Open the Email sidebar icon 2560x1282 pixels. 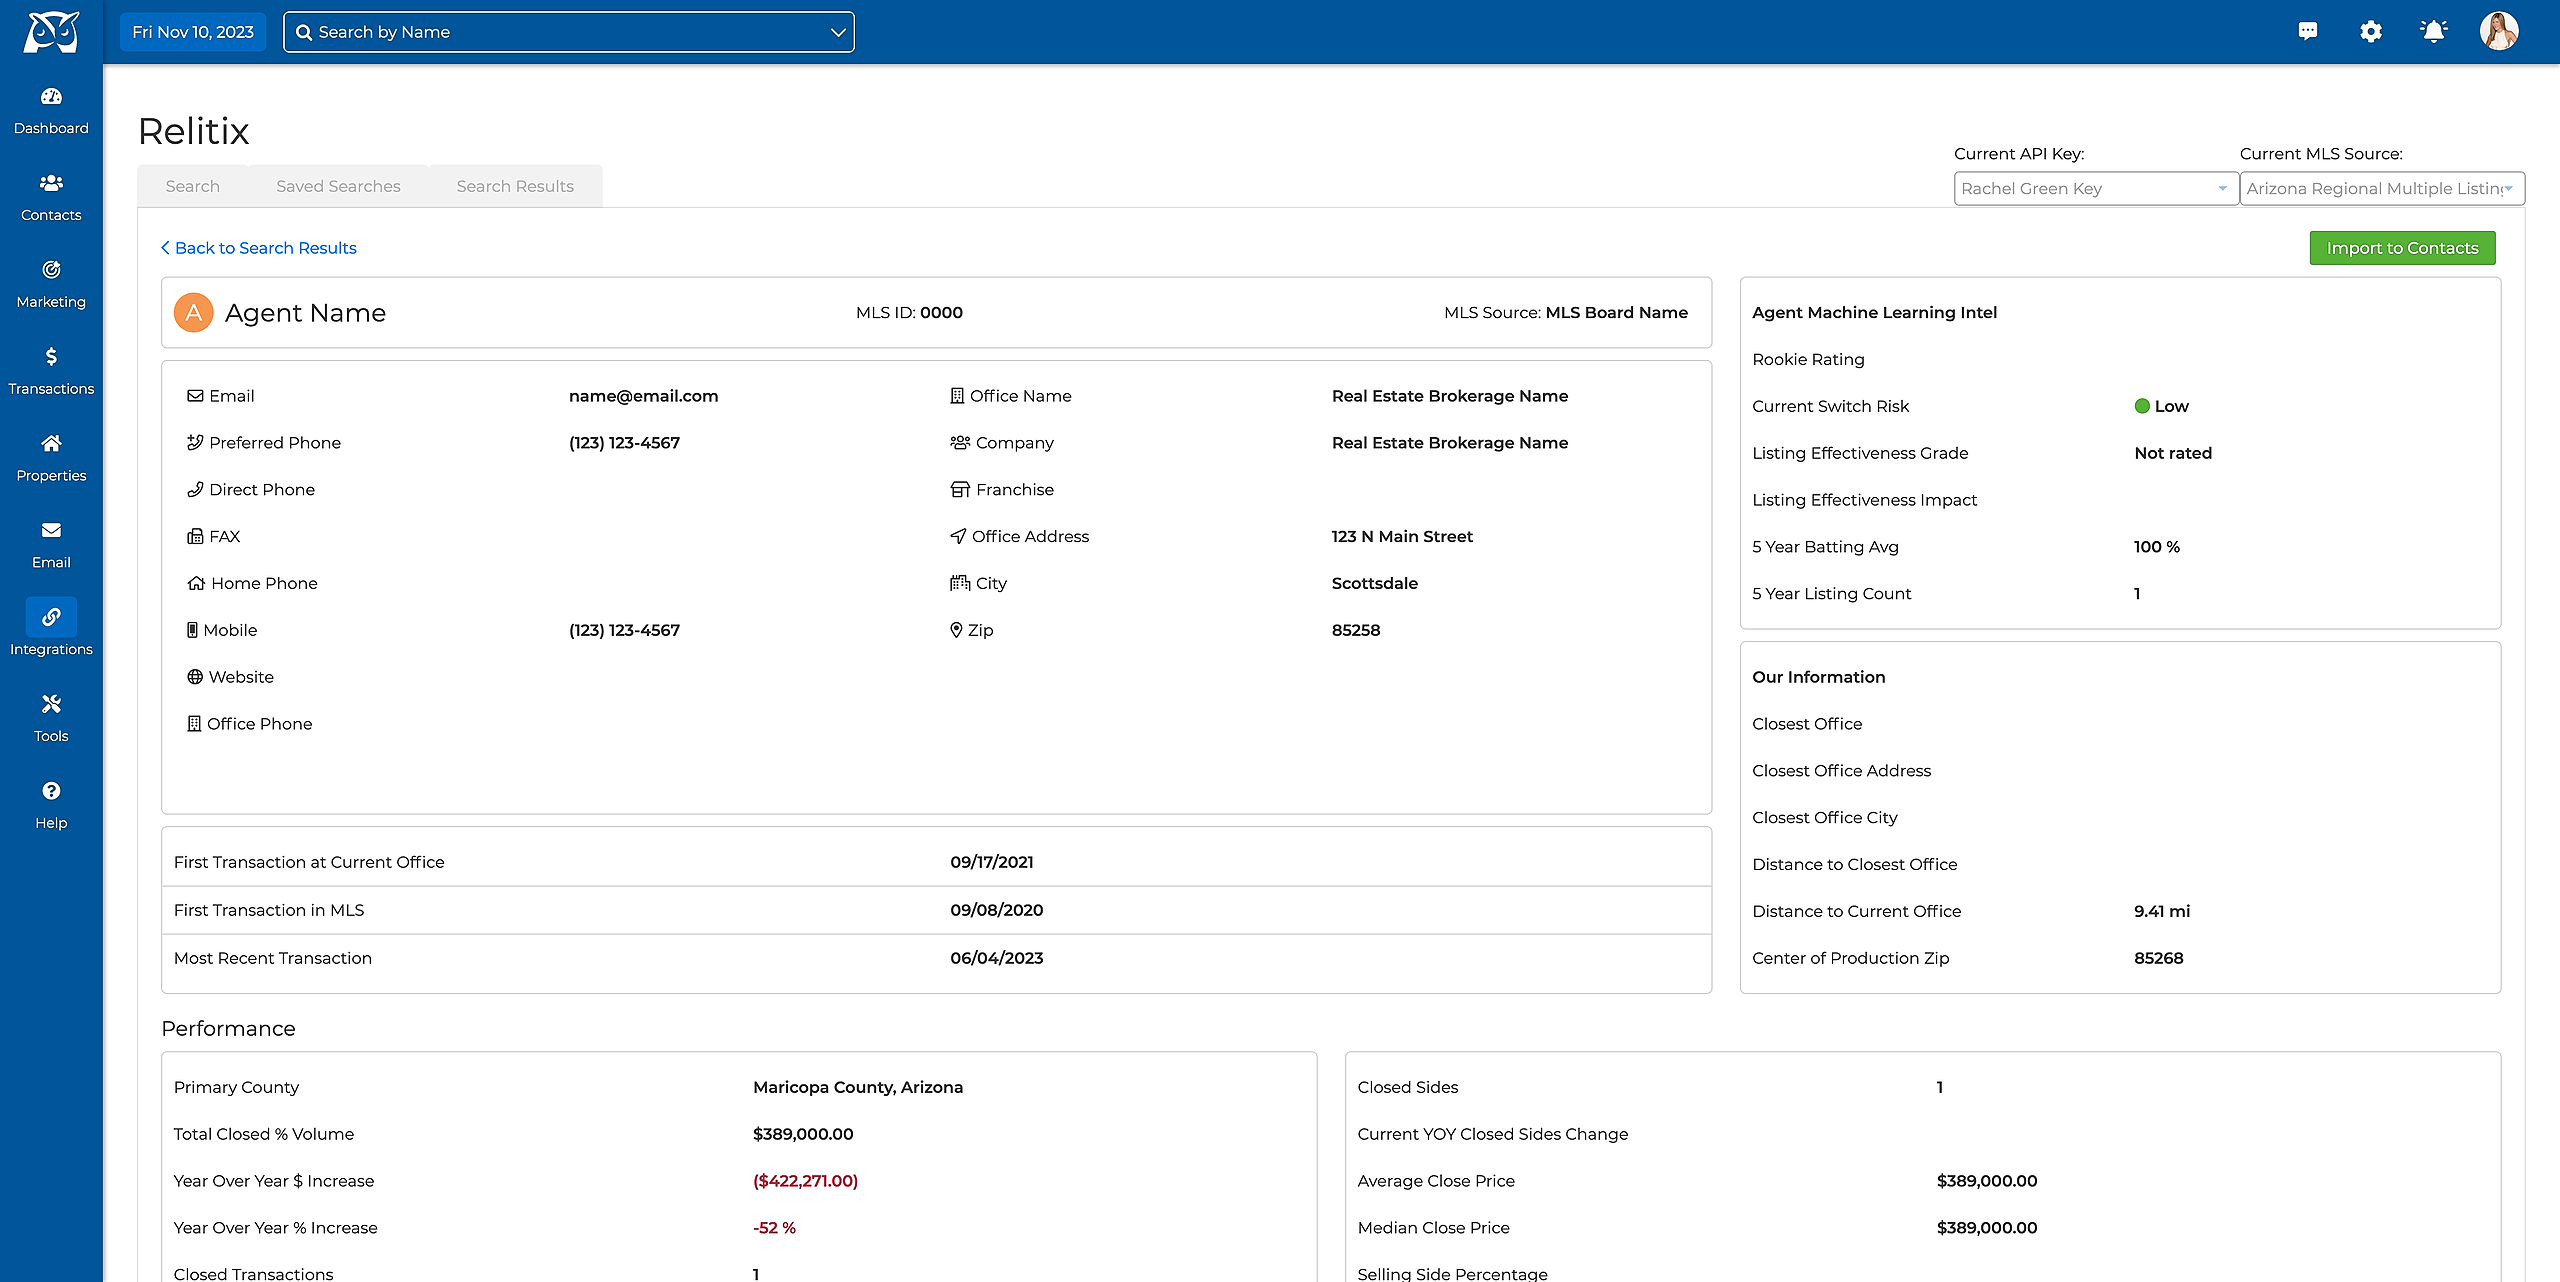coord(51,530)
